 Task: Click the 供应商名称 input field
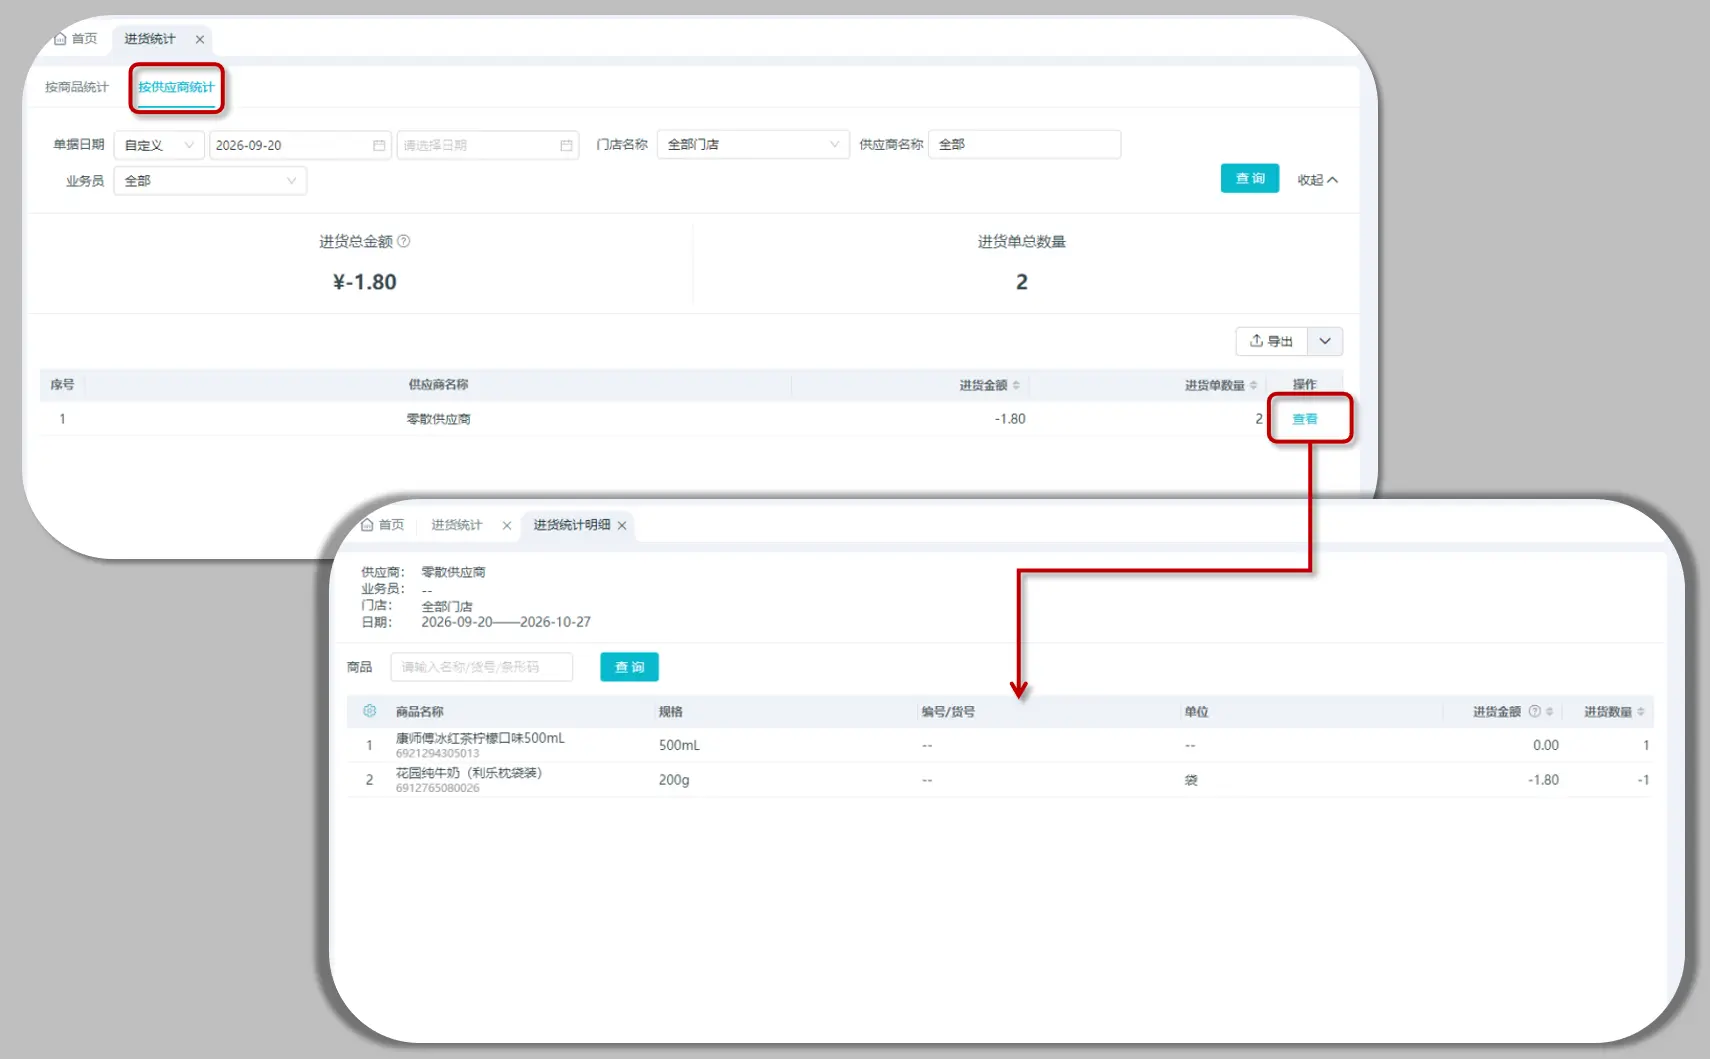pos(1024,144)
